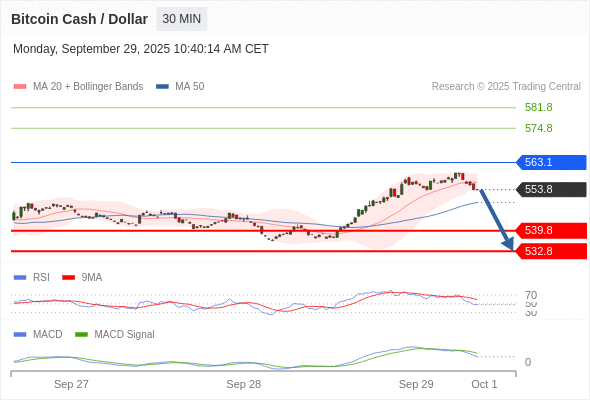Toggle the MACD Signal legend label
Screen dimensions: 590x400
click(x=124, y=335)
